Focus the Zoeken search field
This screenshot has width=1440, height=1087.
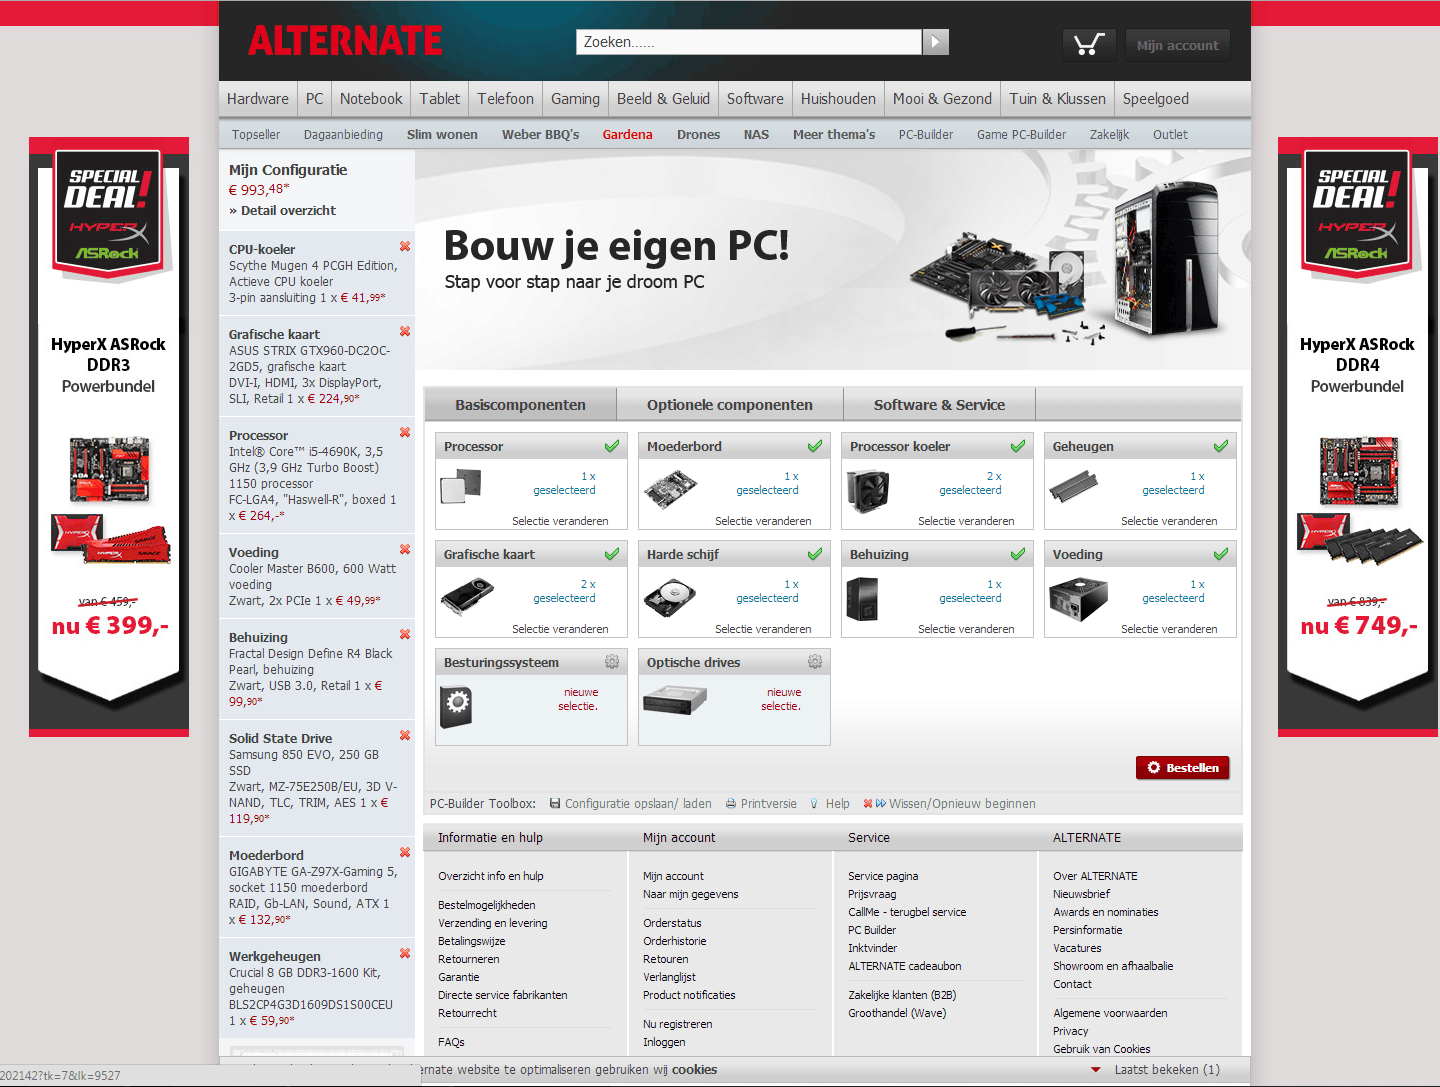(x=749, y=42)
